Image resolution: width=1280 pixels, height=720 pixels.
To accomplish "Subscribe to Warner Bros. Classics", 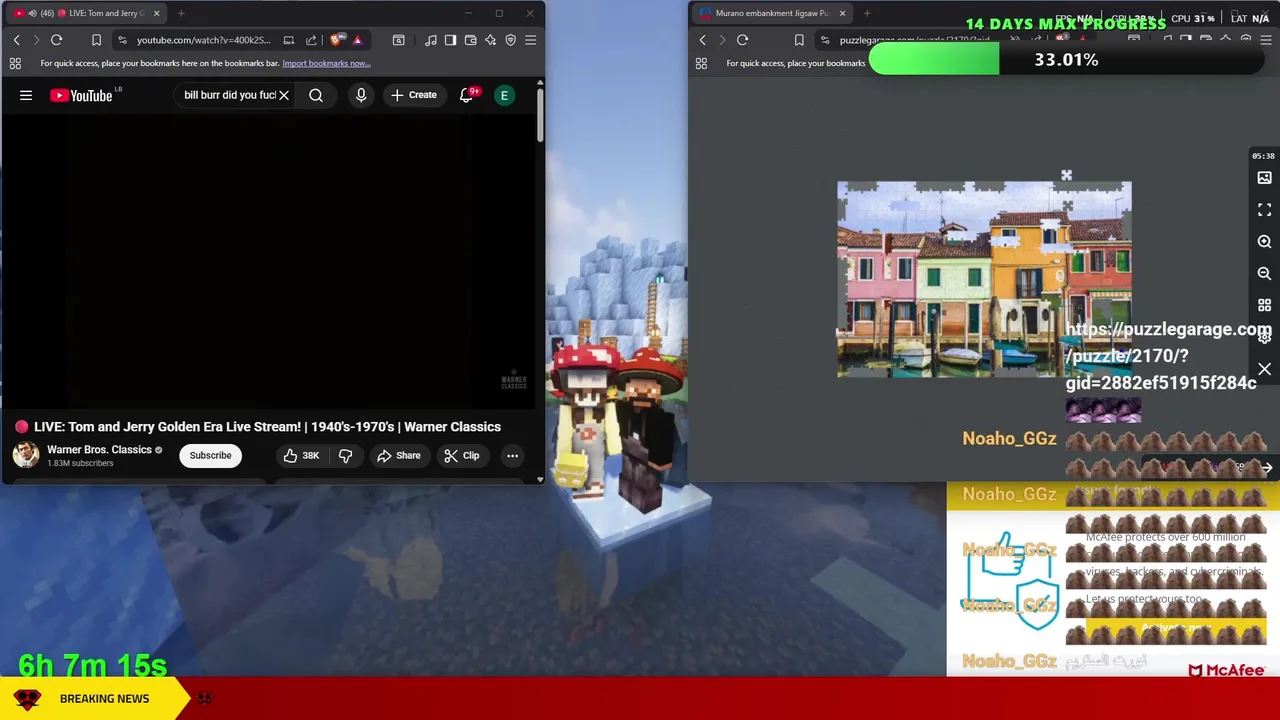I will click(210, 456).
